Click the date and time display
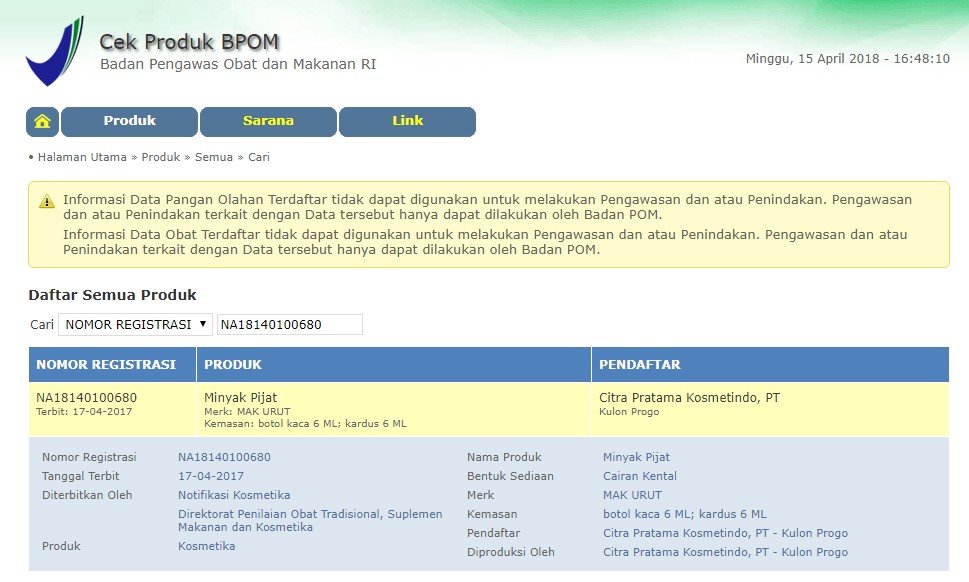Image resolution: width=969 pixels, height=582 pixels. [848, 59]
